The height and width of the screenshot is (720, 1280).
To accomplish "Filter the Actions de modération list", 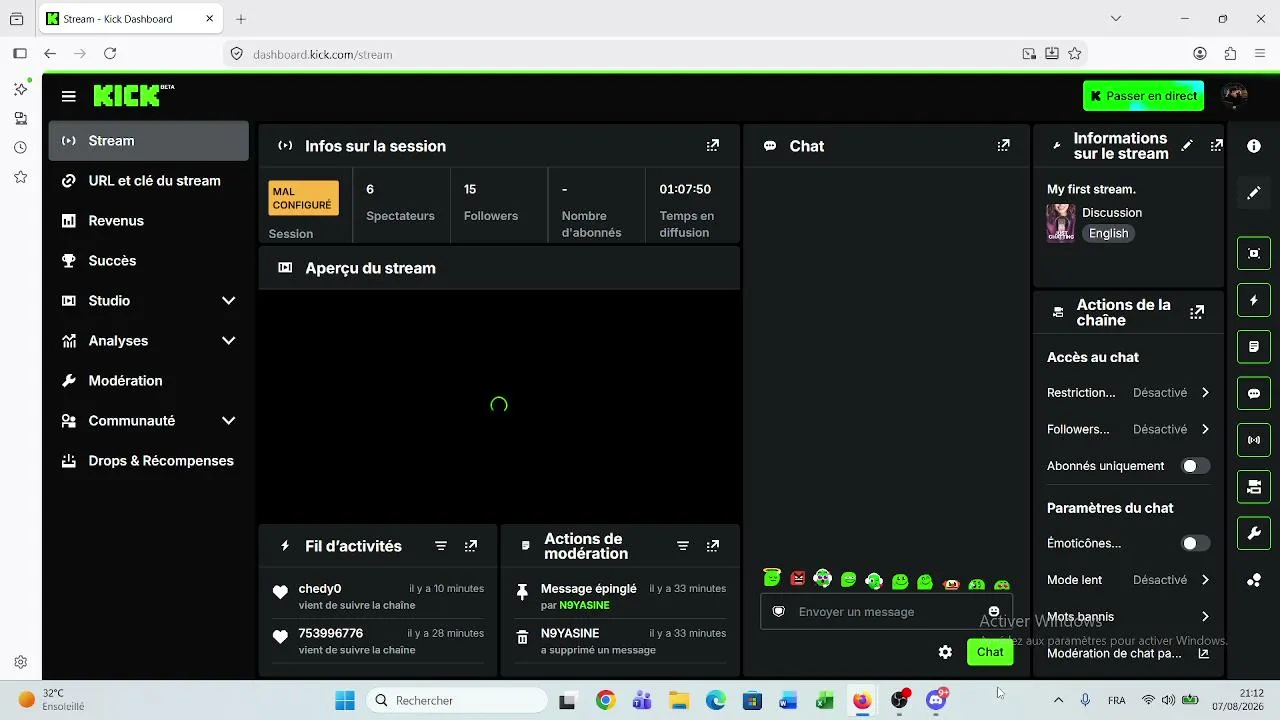I will [683, 546].
